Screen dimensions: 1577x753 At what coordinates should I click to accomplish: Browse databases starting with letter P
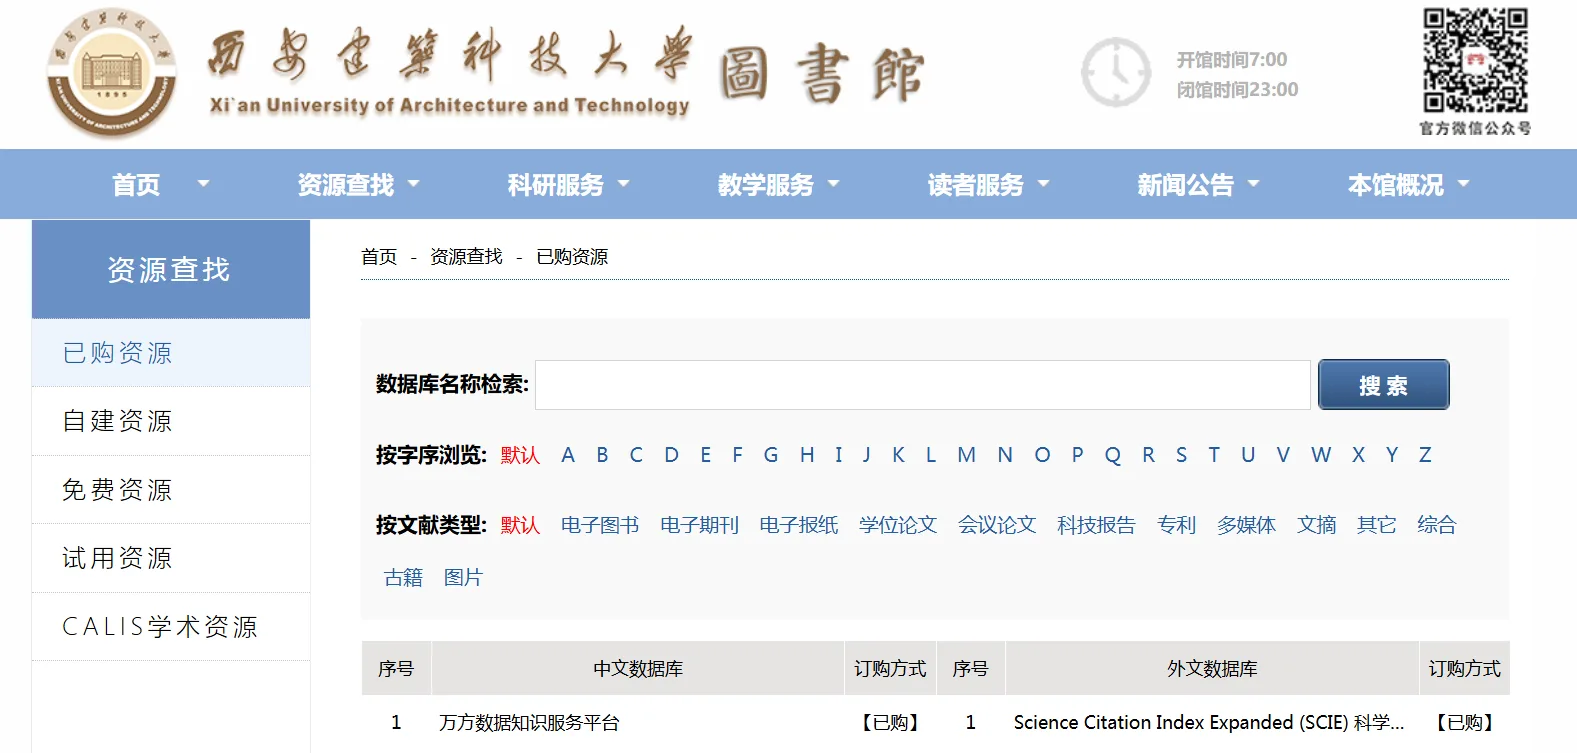[x=1077, y=455]
